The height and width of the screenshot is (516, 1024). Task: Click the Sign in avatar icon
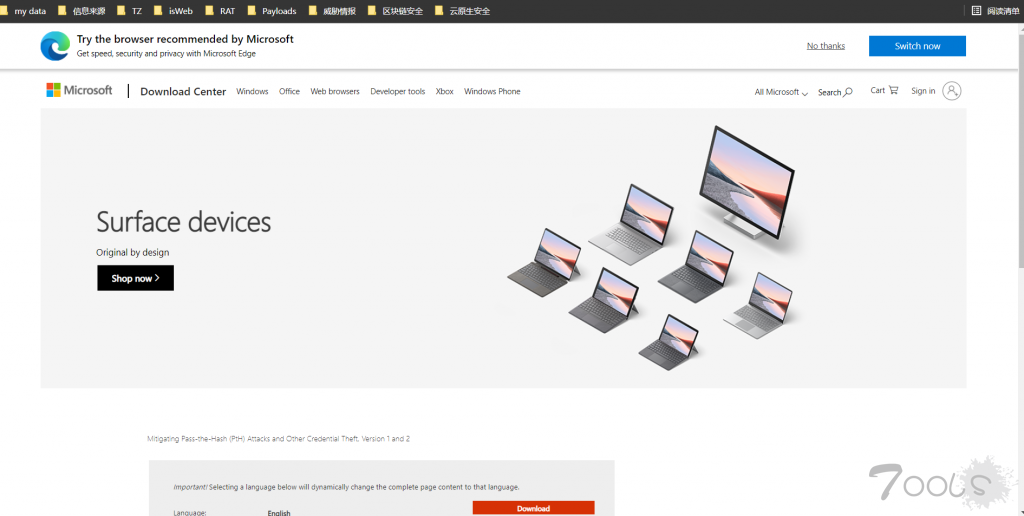[x=952, y=91]
